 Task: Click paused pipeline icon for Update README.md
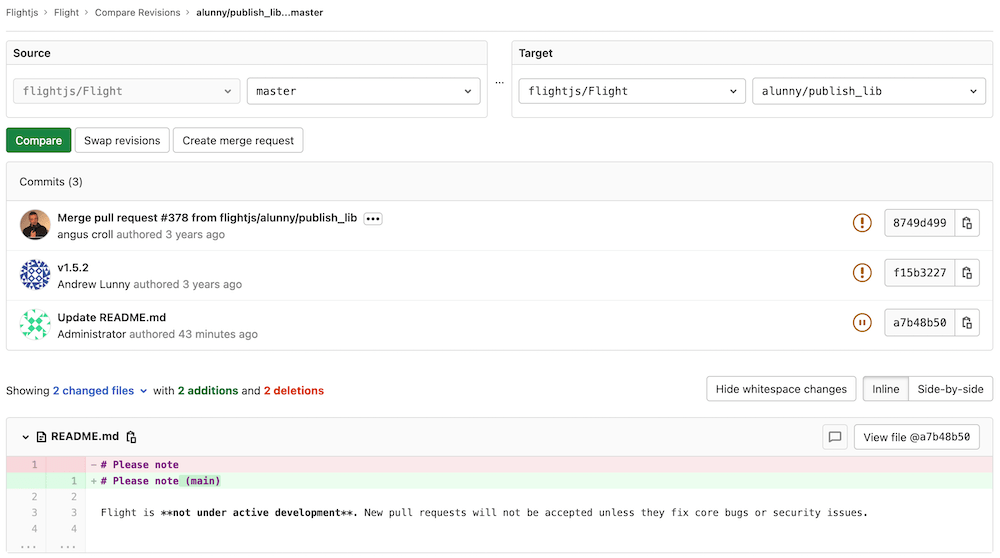(x=862, y=323)
